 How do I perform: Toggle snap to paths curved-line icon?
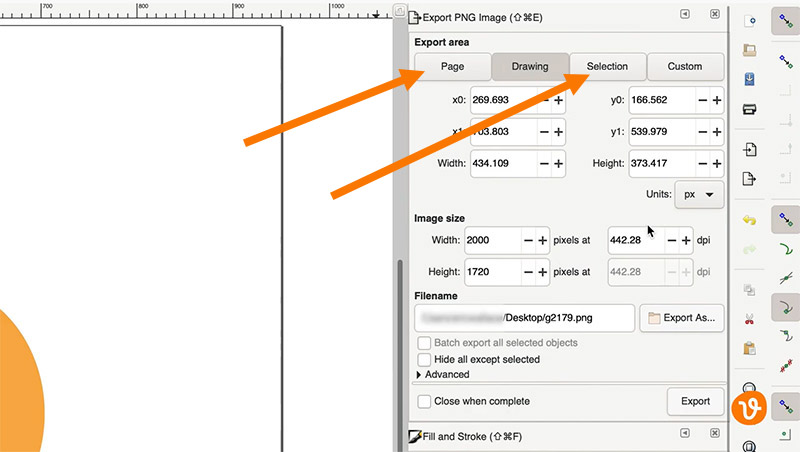click(x=786, y=249)
